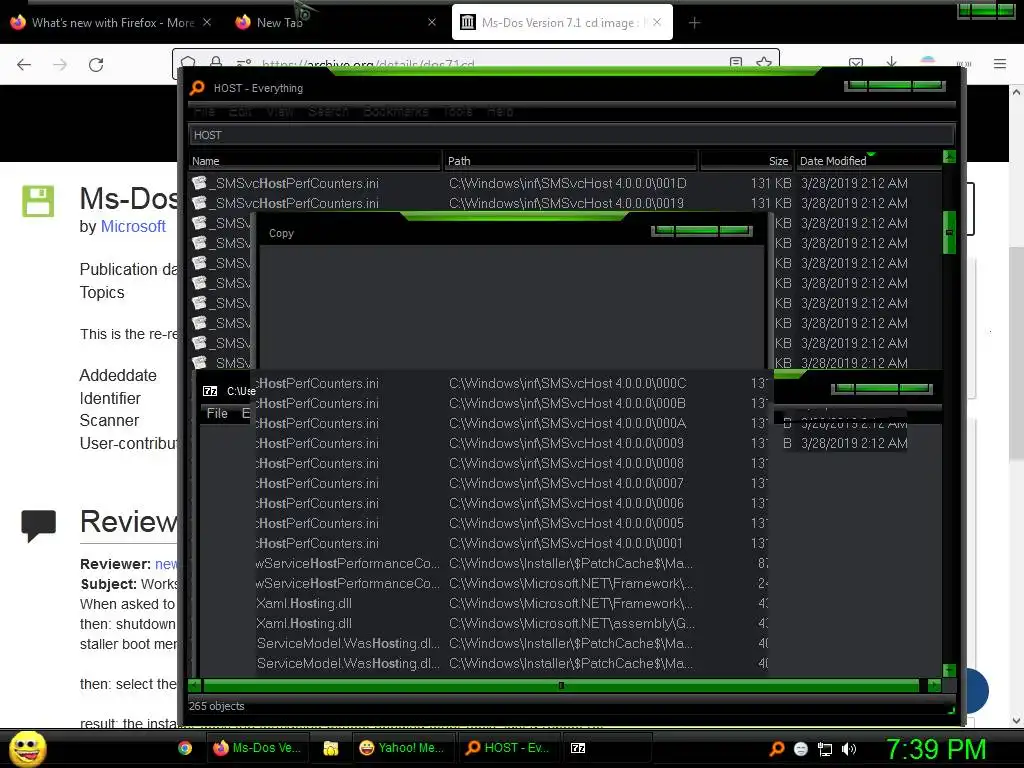Bookmark this page with the star icon
Viewport: 1024px width, 768px height.
pyautogui.click(x=763, y=63)
